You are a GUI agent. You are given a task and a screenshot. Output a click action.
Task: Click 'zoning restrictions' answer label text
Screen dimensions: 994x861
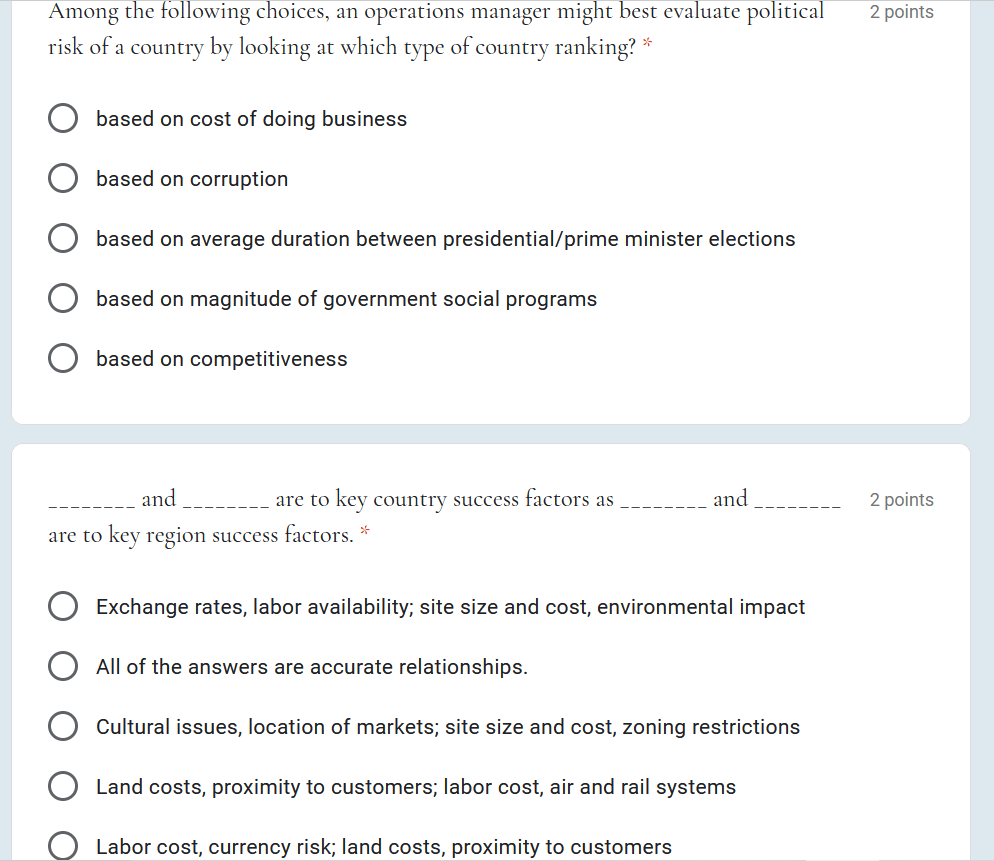tap(711, 727)
